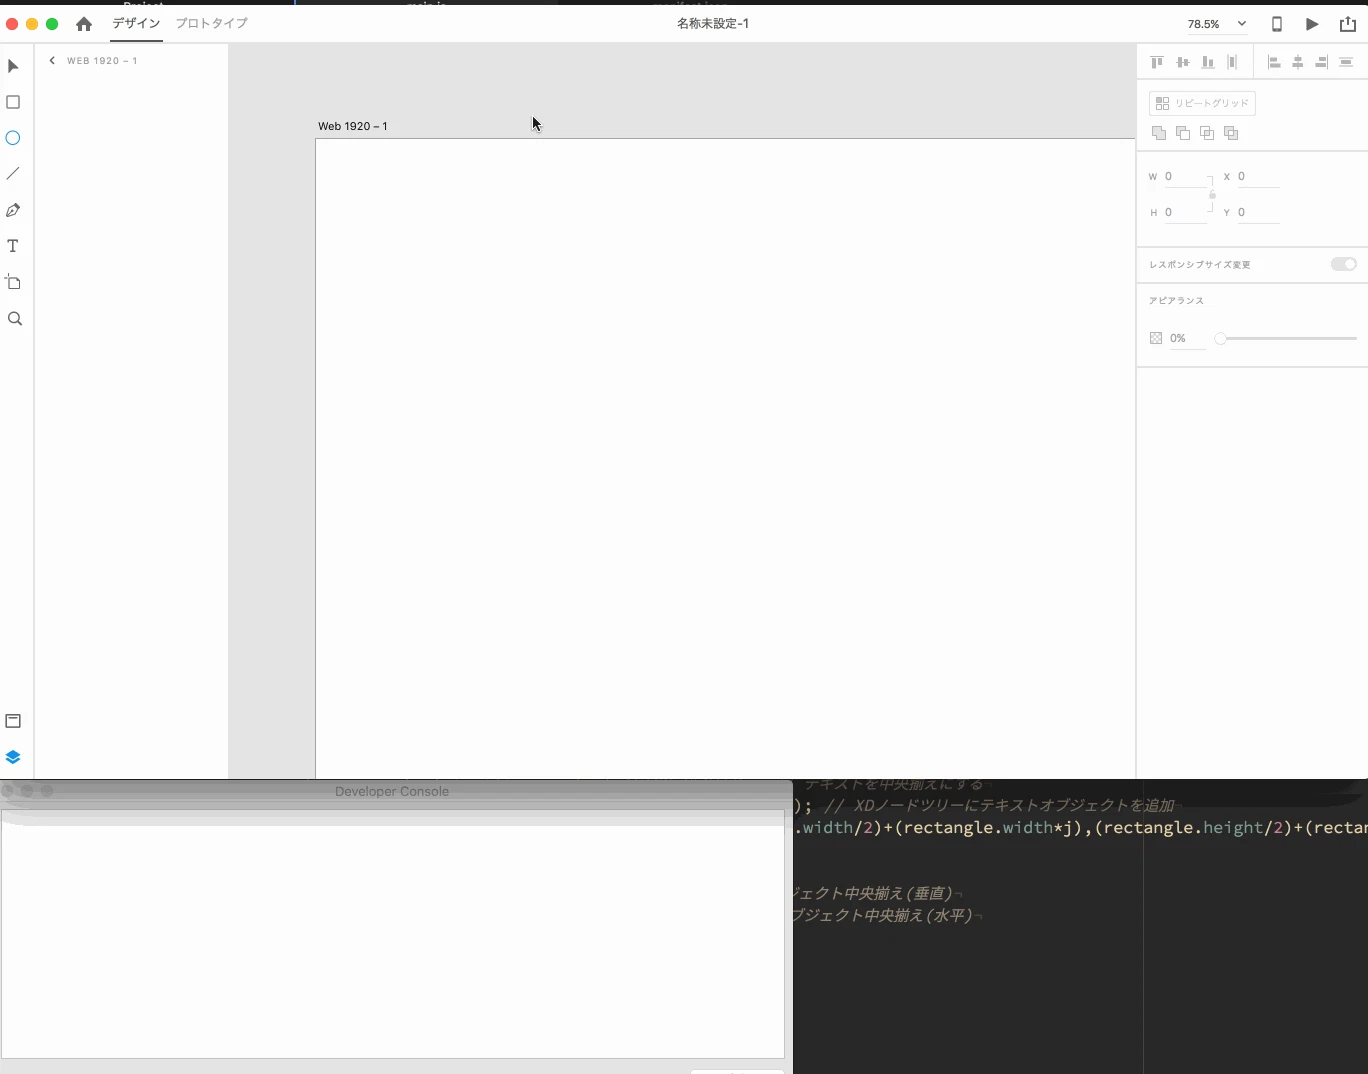The width and height of the screenshot is (1368, 1074).
Task: Click the opacity 0% value field
Action: click(1187, 338)
